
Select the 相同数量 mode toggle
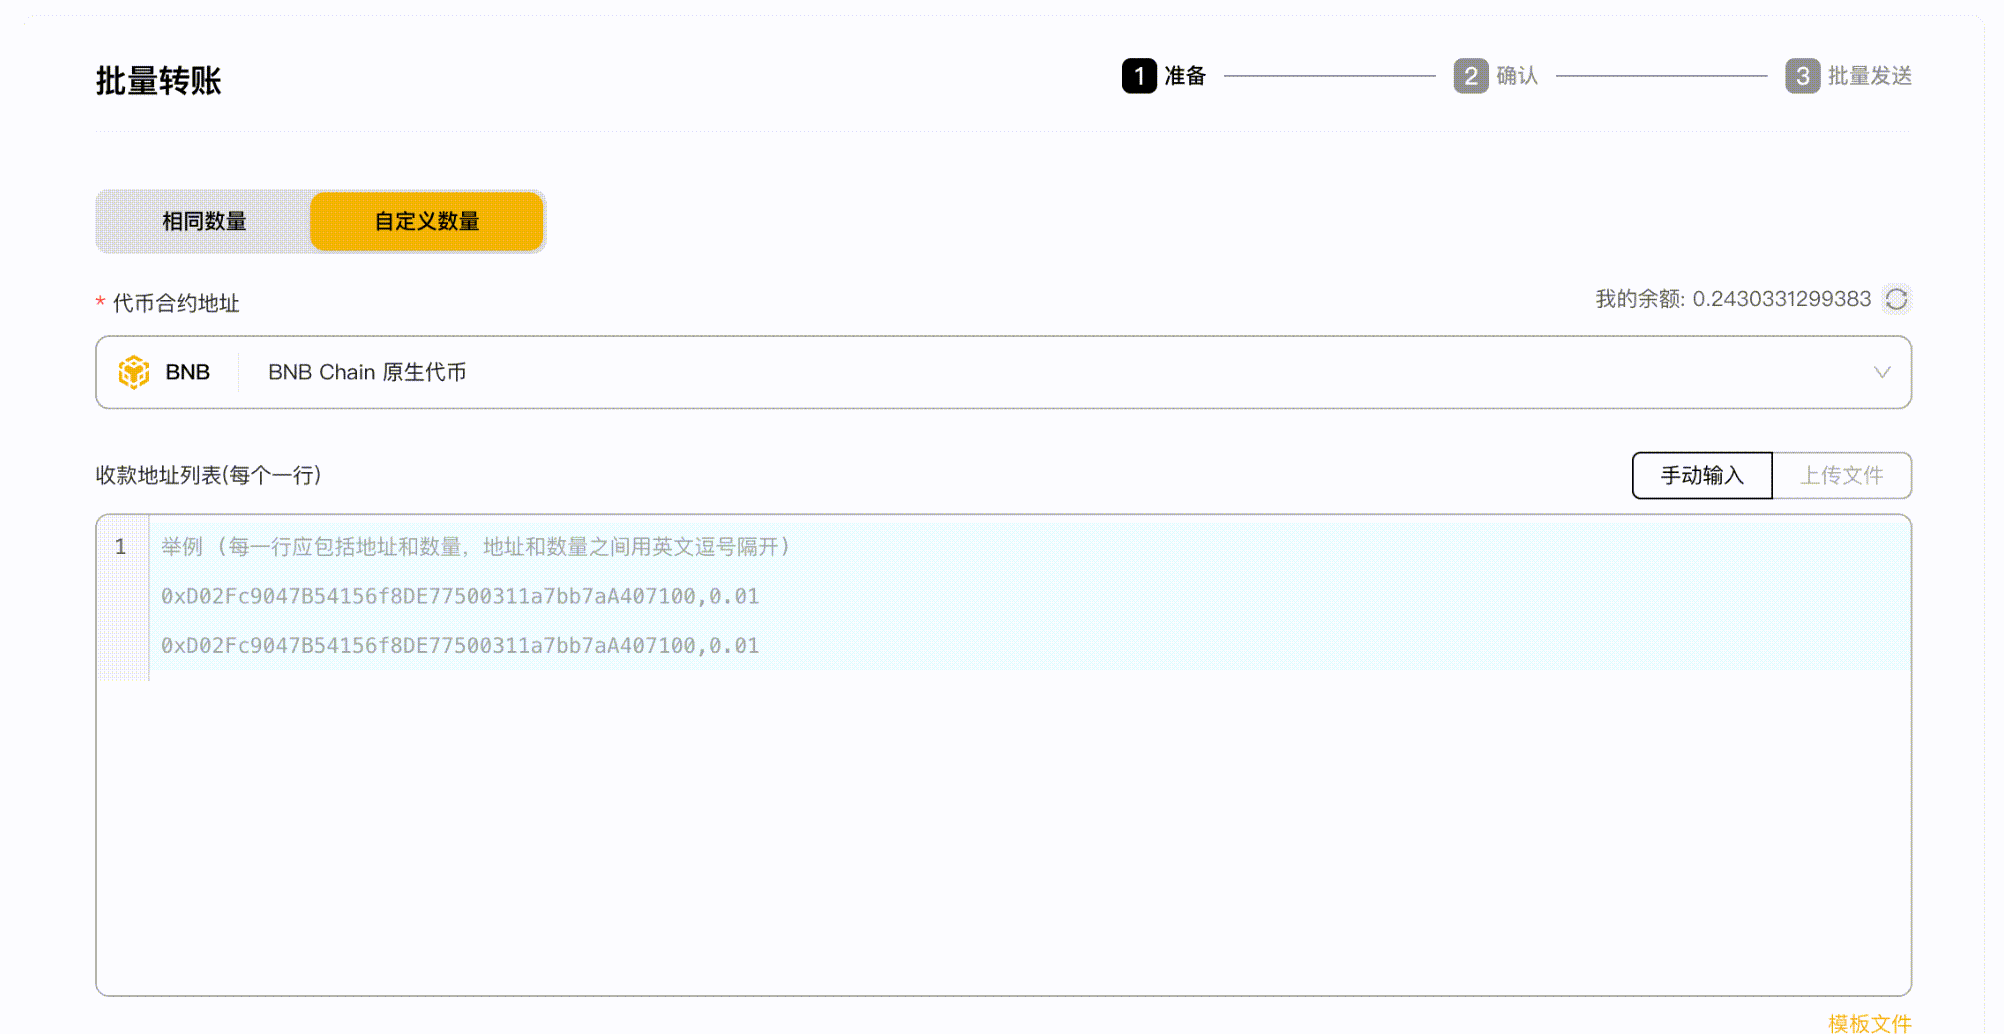204,221
